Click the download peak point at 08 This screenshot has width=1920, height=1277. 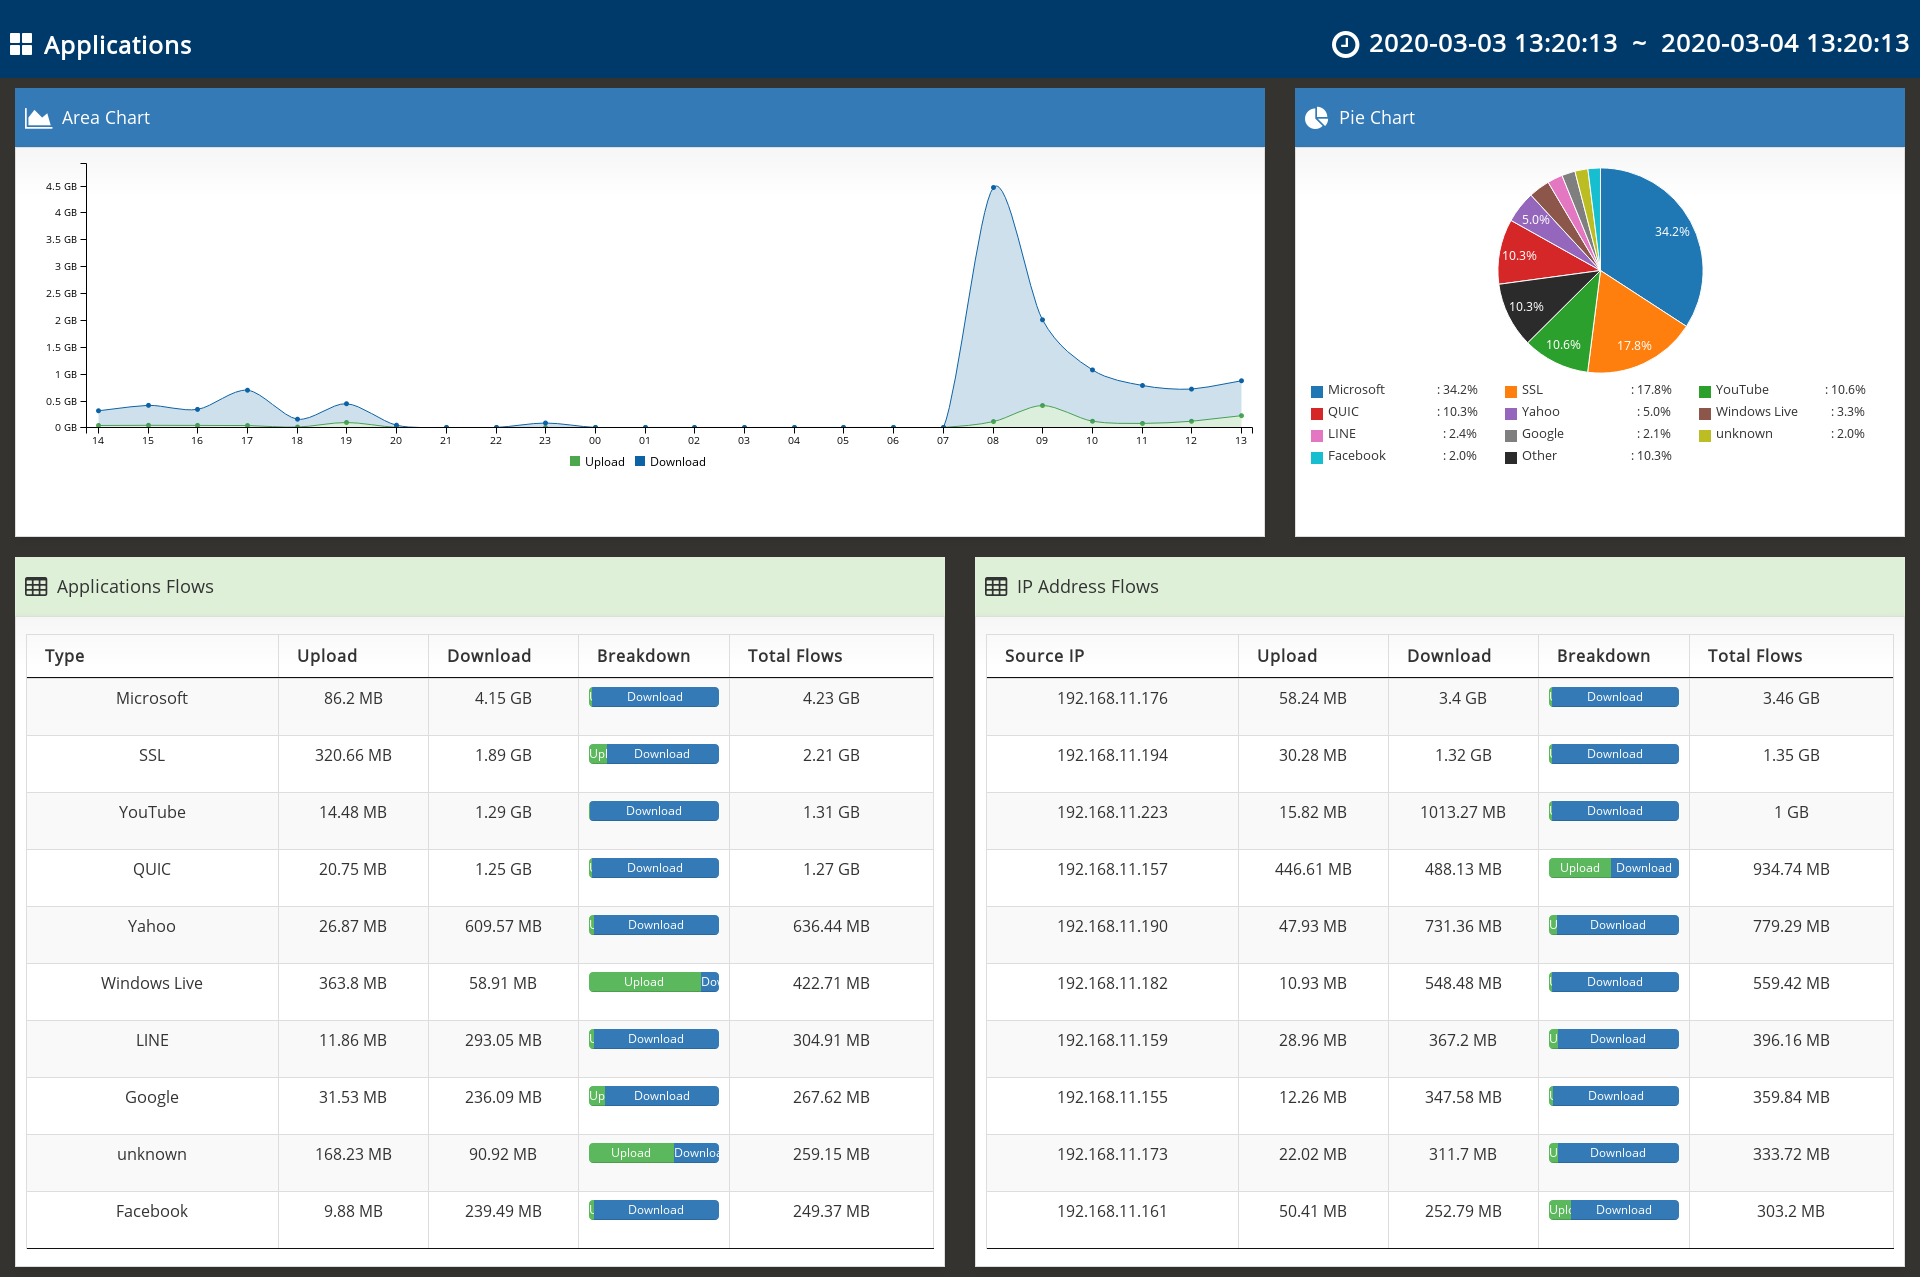click(x=993, y=187)
